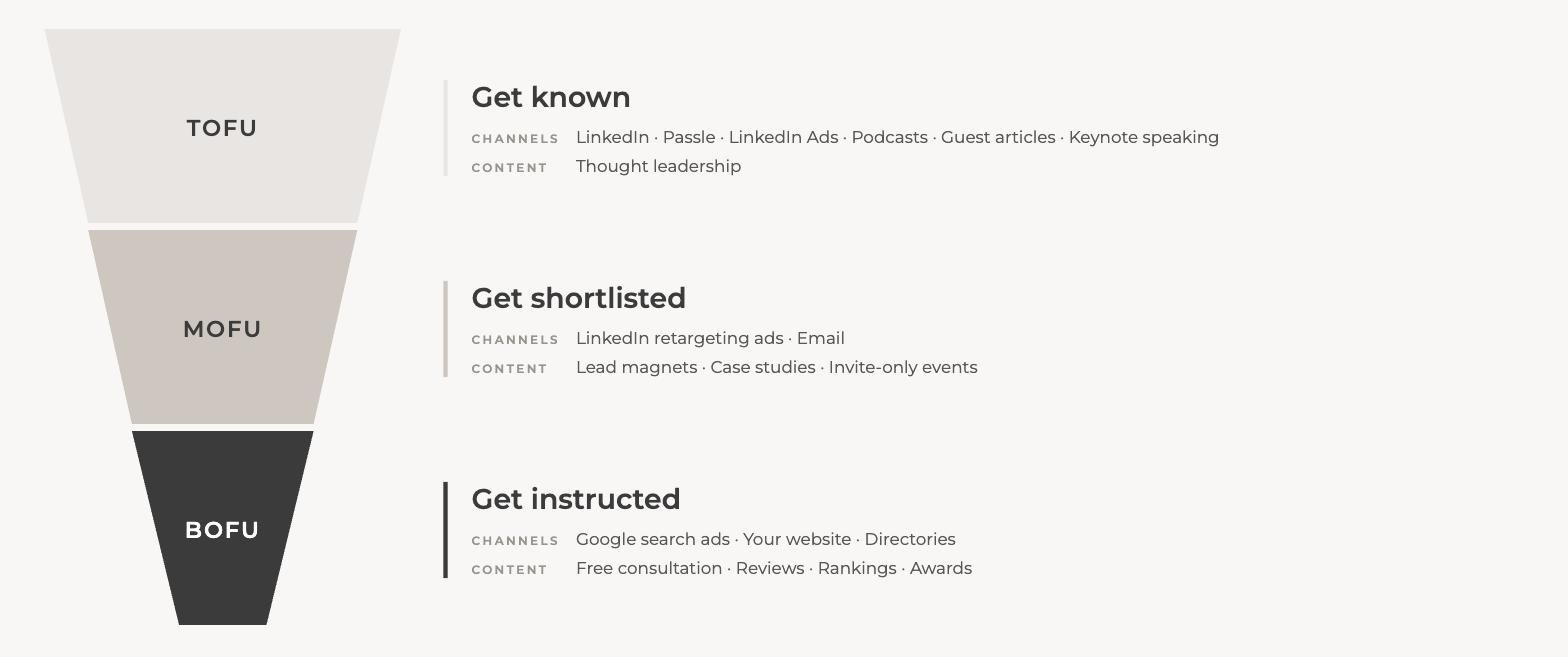Click "Keynote speaking" in the channels list
Image resolution: width=1568 pixels, height=657 pixels.
(1144, 137)
